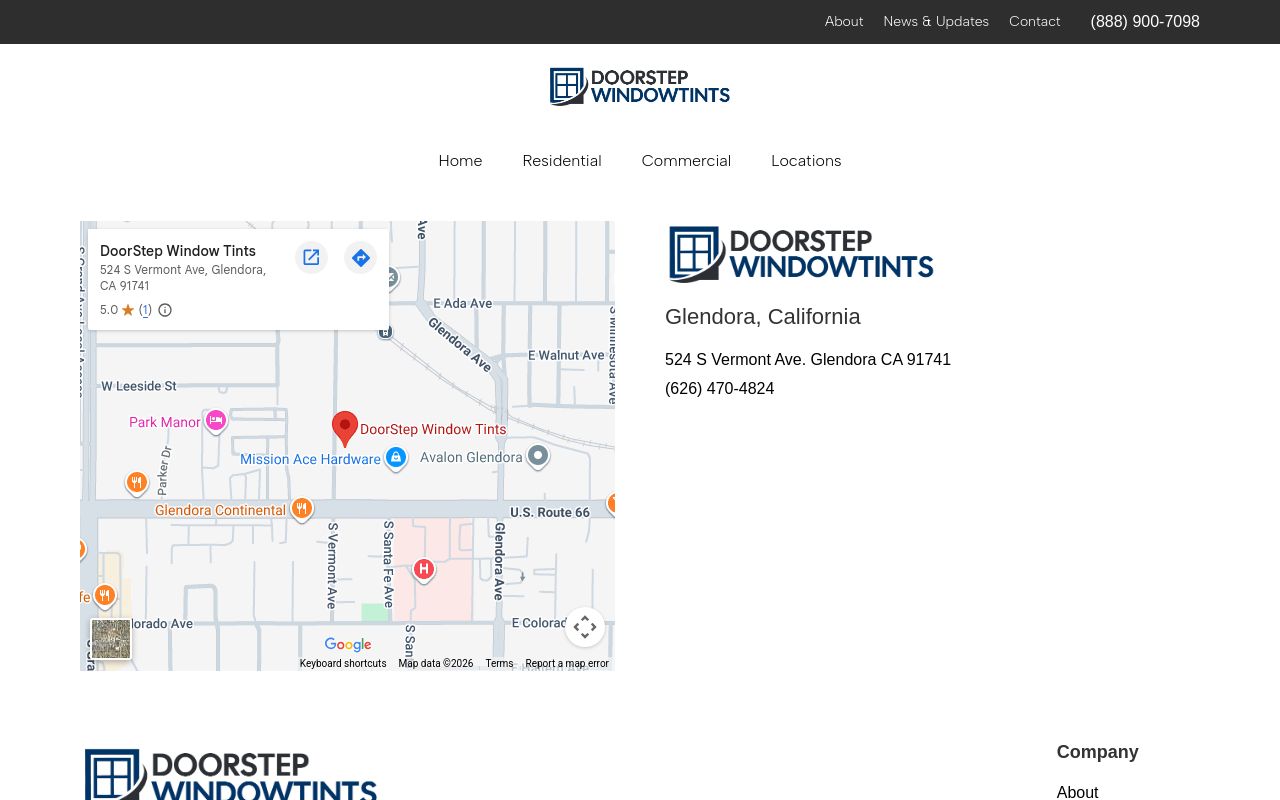Viewport: 1280px width, 800px height.
Task: Get directions arrow icon in map card
Action: tap(361, 257)
